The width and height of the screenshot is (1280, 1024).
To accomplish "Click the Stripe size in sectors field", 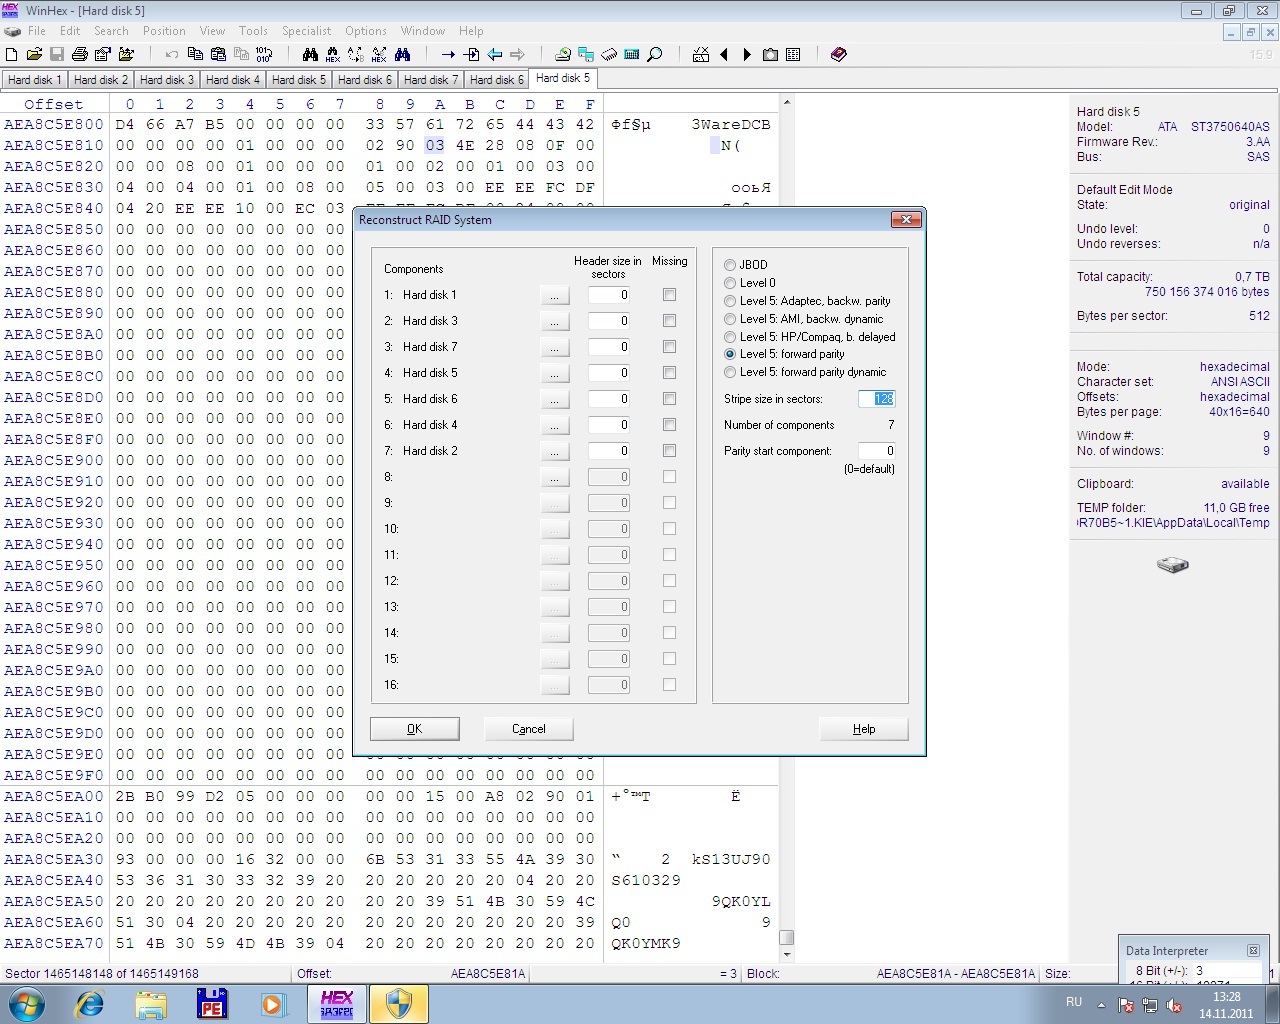I will (x=877, y=399).
